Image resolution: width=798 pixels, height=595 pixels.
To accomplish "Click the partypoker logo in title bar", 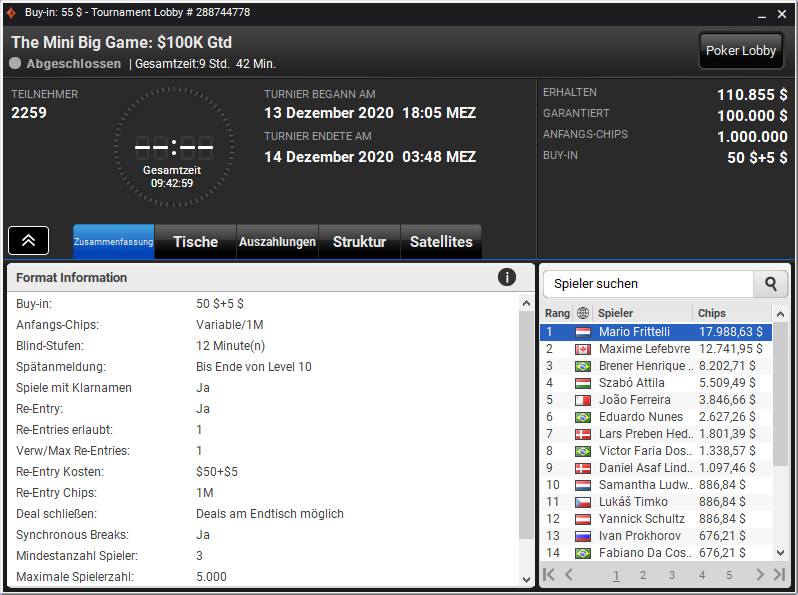I will [11, 13].
